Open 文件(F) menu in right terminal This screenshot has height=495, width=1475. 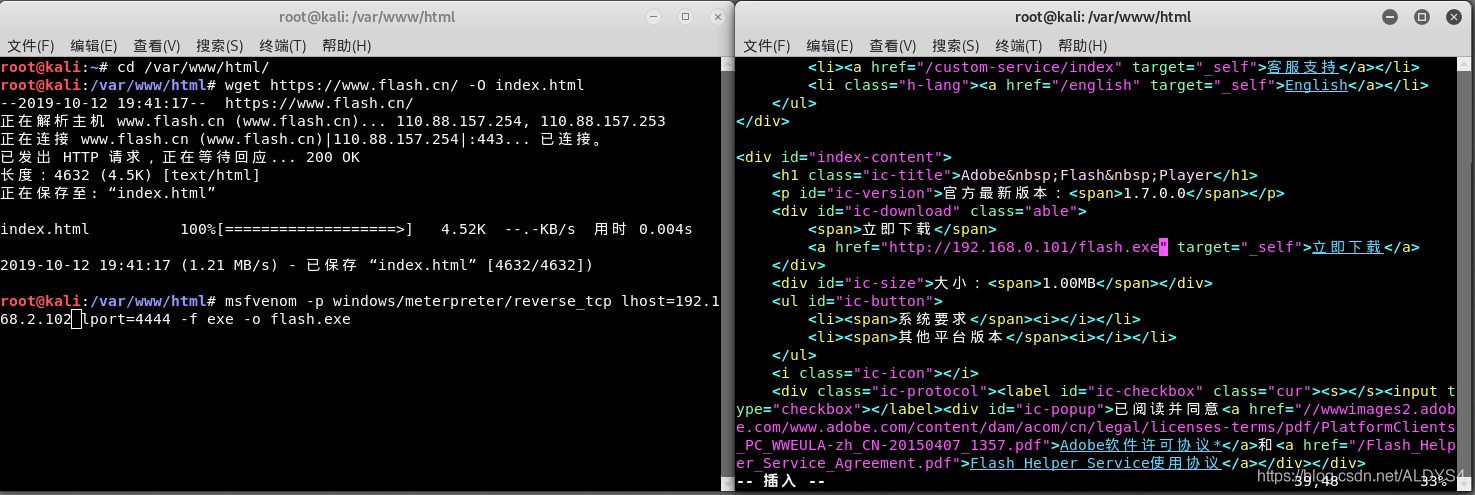[767, 46]
